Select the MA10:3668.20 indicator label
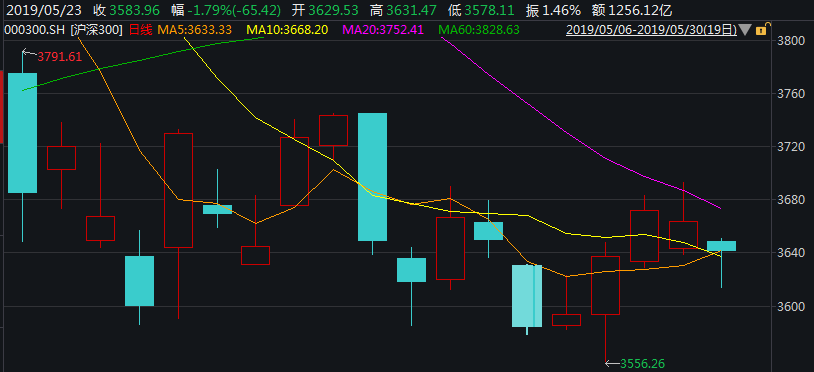 [287, 30]
